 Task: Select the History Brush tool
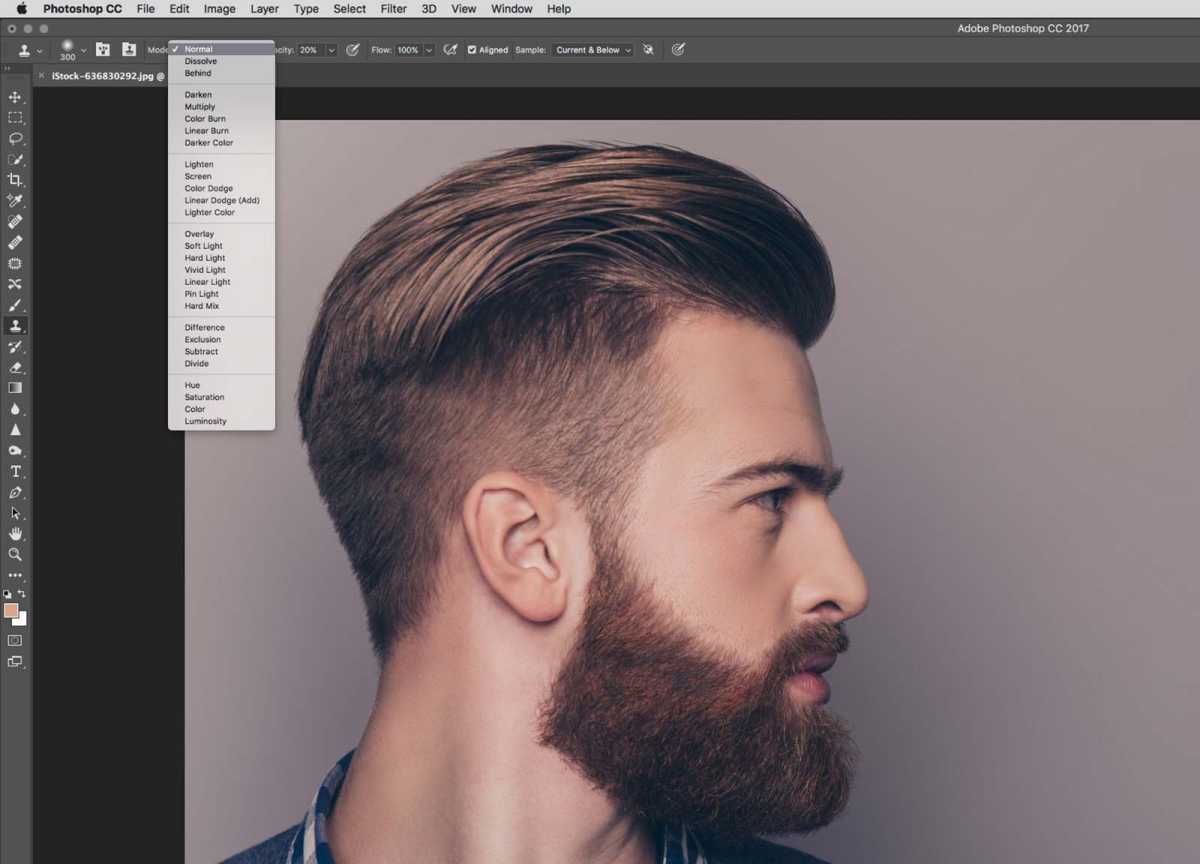tap(15, 346)
